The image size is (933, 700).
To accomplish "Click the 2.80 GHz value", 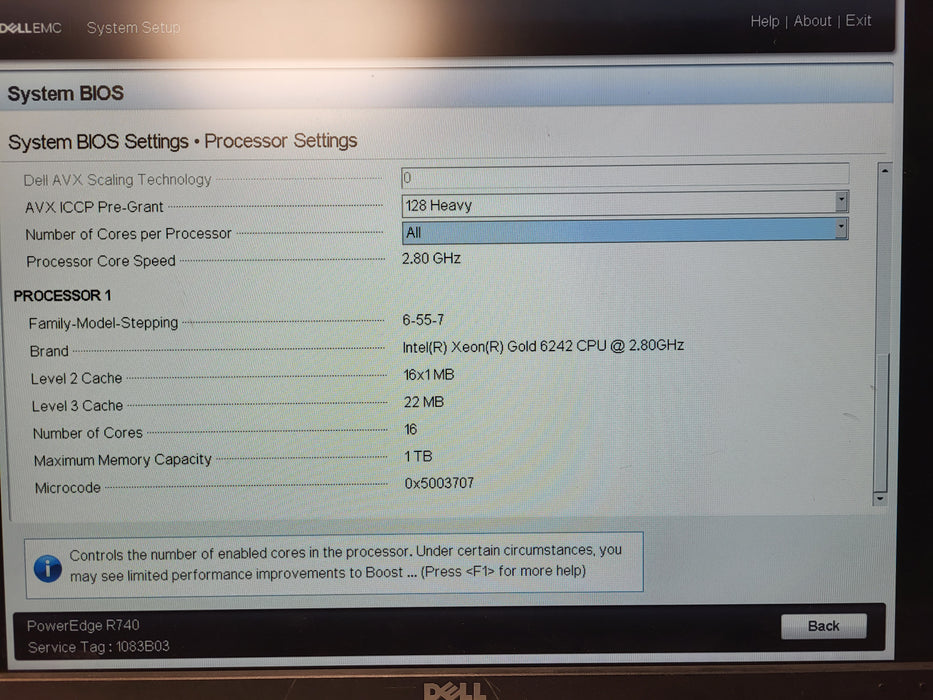I will [431, 258].
